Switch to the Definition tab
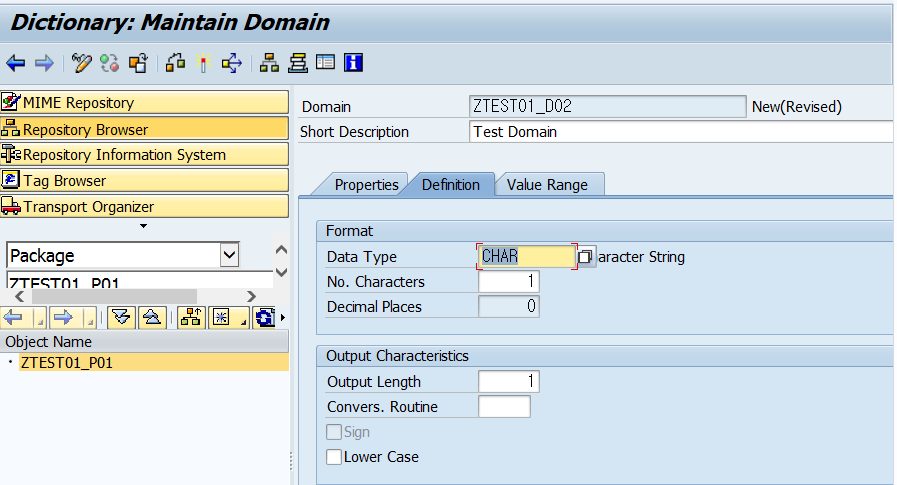The width and height of the screenshot is (897, 485). (x=451, y=185)
